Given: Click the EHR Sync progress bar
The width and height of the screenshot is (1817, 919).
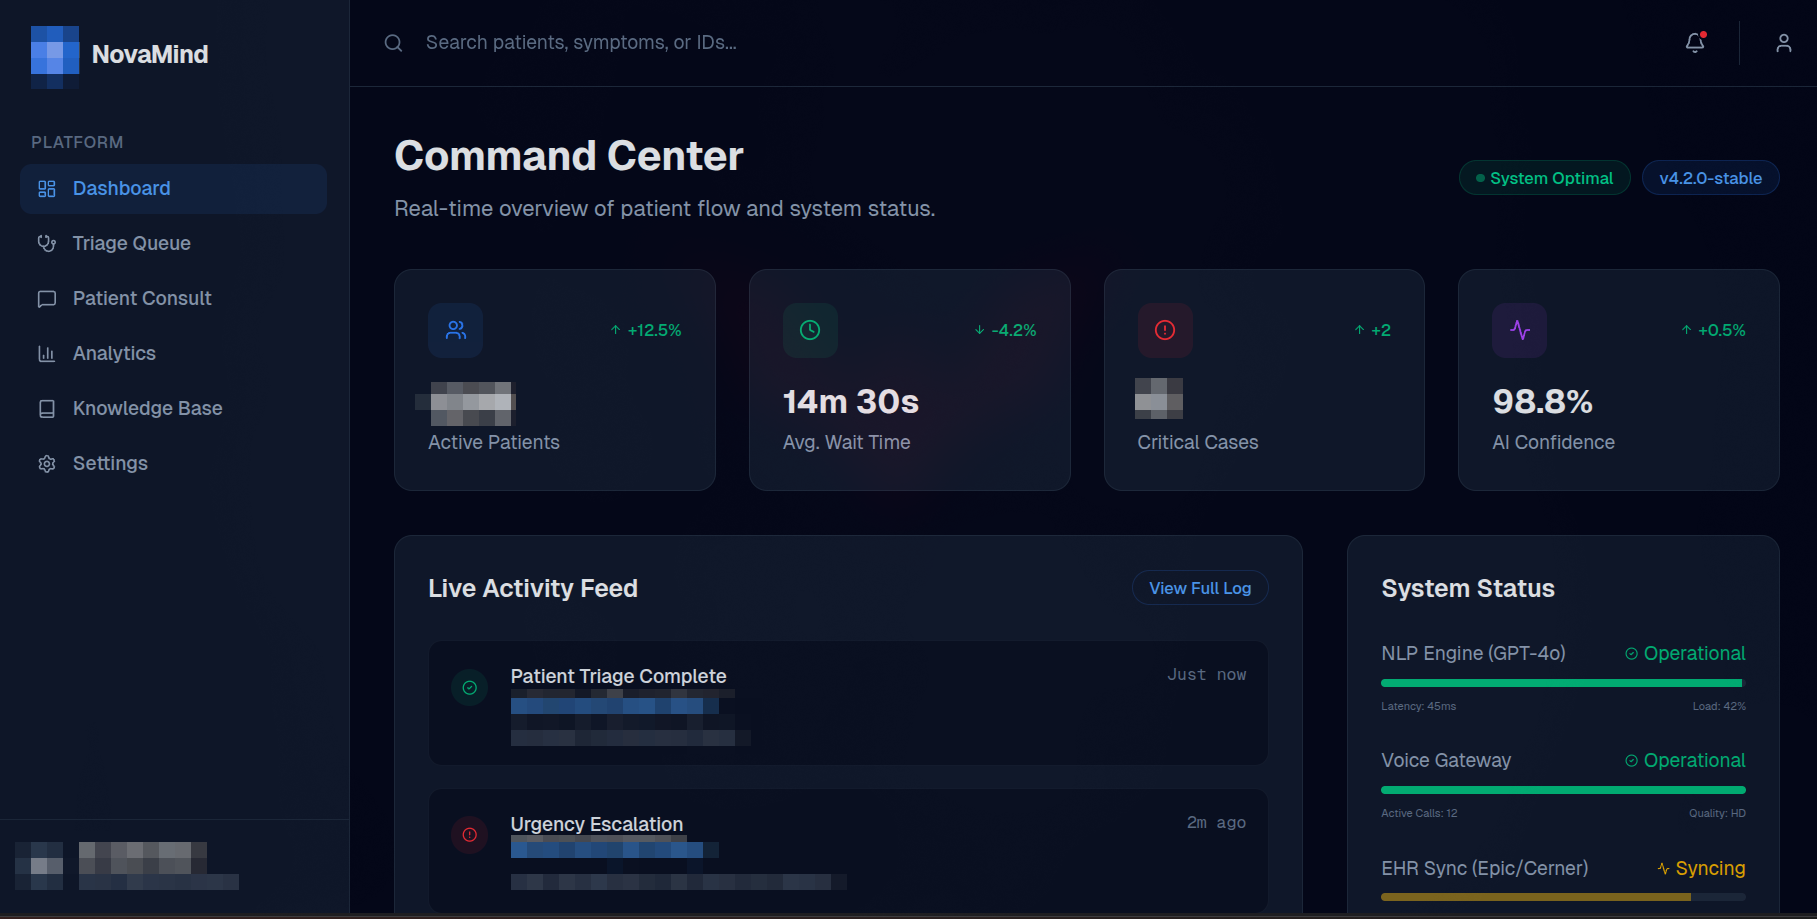Looking at the screenshot, I should pos(1563,897).
